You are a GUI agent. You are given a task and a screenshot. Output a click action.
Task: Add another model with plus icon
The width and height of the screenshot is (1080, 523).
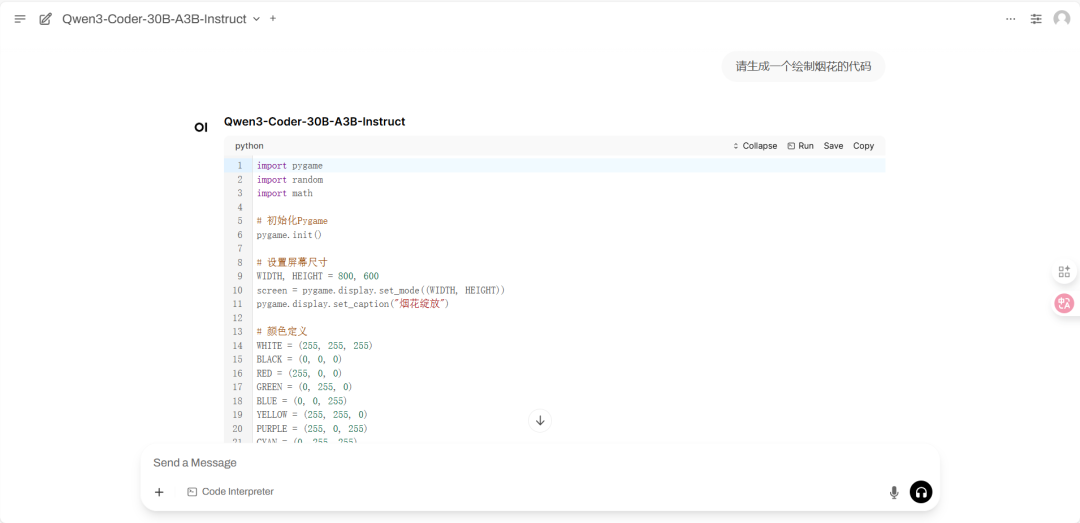tap(273, 19)
